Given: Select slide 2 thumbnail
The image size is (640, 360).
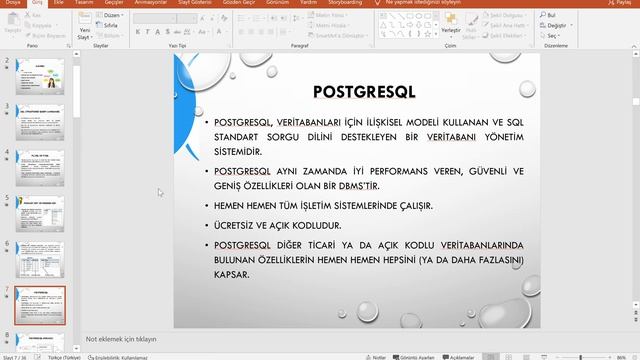Looking at the screenshot, I should point(40,77).
